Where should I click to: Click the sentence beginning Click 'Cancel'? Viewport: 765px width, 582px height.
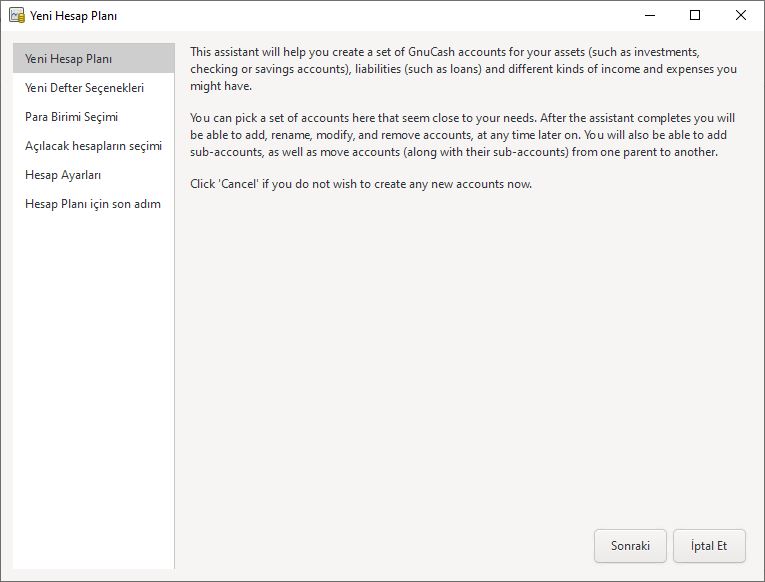click(x=361, y=184)
